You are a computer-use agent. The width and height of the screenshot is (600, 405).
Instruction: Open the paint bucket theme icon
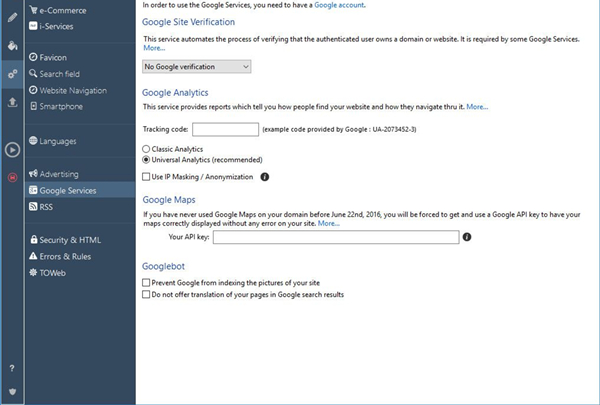[x=12, y=46]
